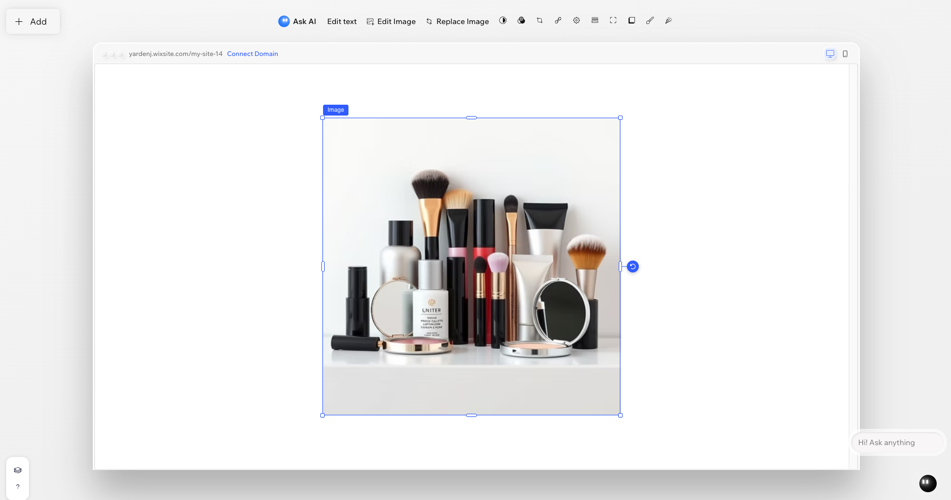Screen dimensions: 951x500
Task: Open the target-shaped settings icon
Action: pos(576,20)
